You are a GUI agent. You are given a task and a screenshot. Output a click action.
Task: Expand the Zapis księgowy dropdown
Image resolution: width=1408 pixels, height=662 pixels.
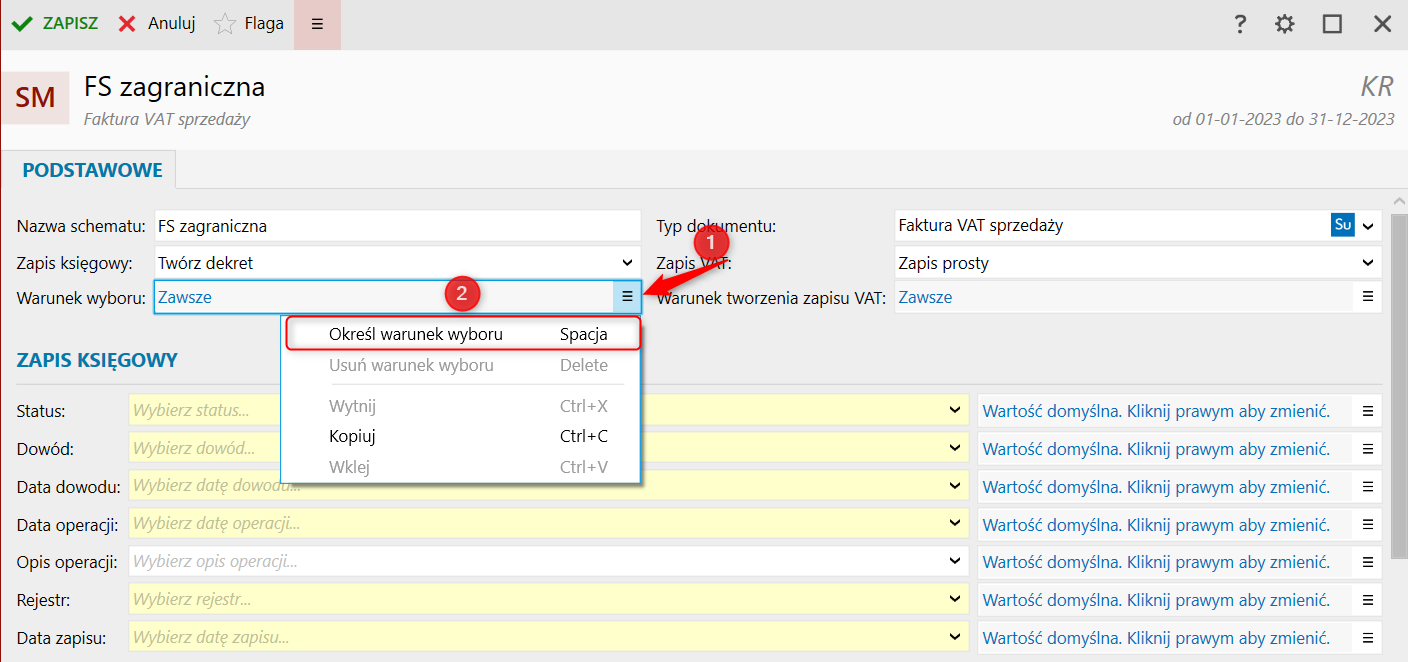628,263
